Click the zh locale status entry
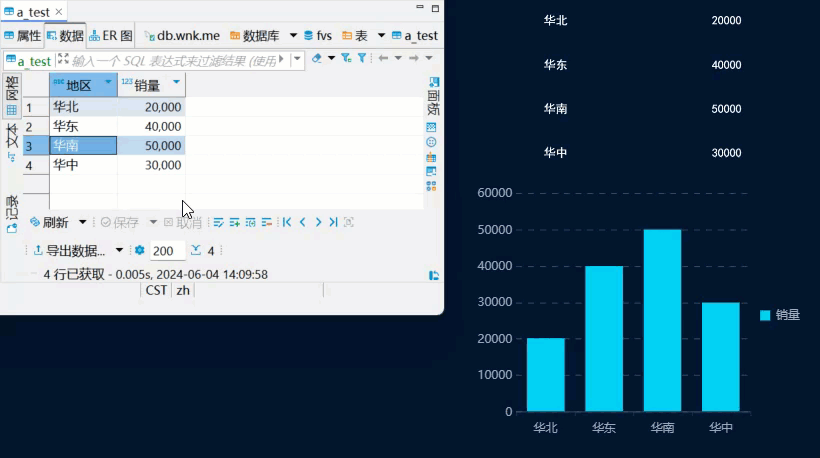This screenshot has width=820, height=458. coord(183,290)
